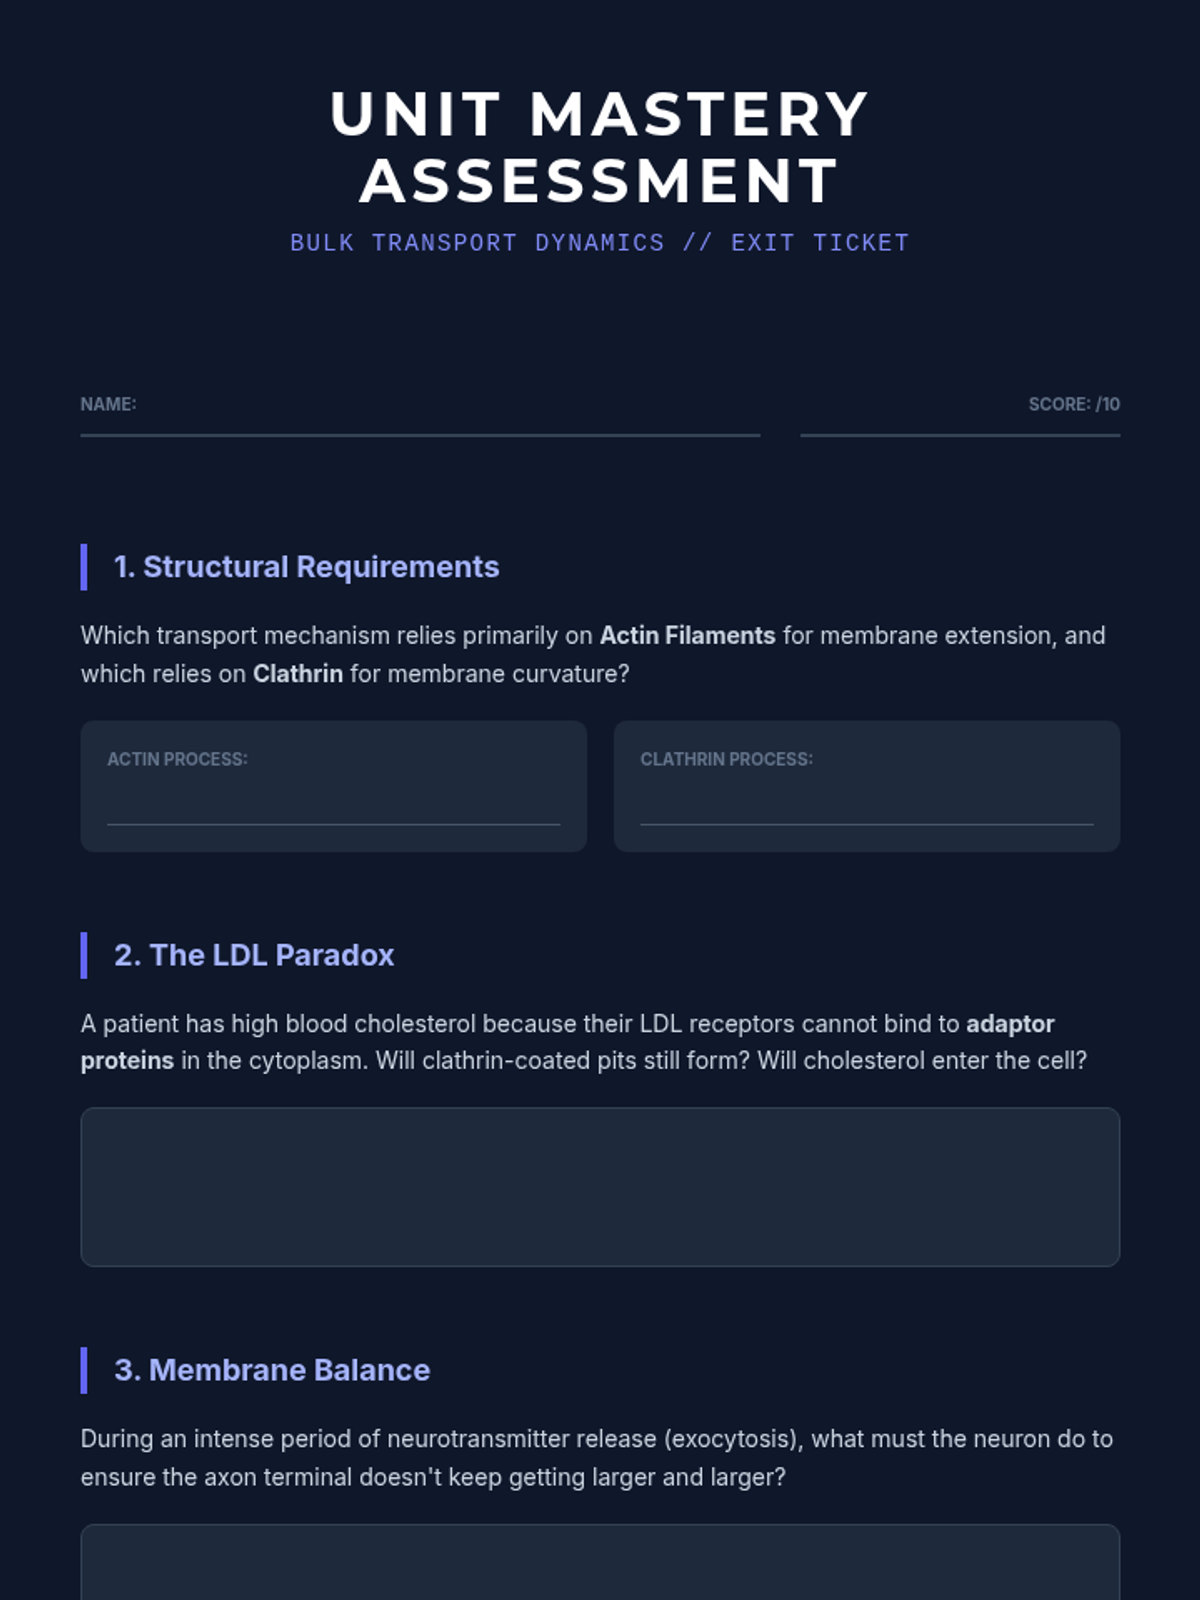Viewport: 1200px width, 1600px height.
Task: Click the Bulk Transport Dynamics subtitle
Action: (x=600, y=243)
